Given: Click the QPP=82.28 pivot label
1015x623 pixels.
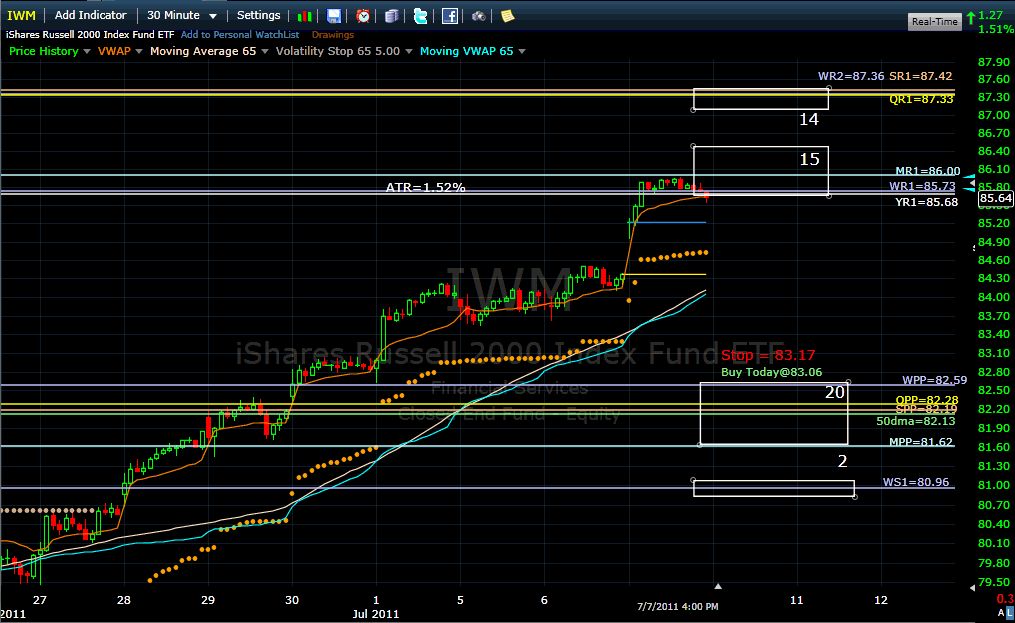Looking at the screenshot, I should pos(927,400).
